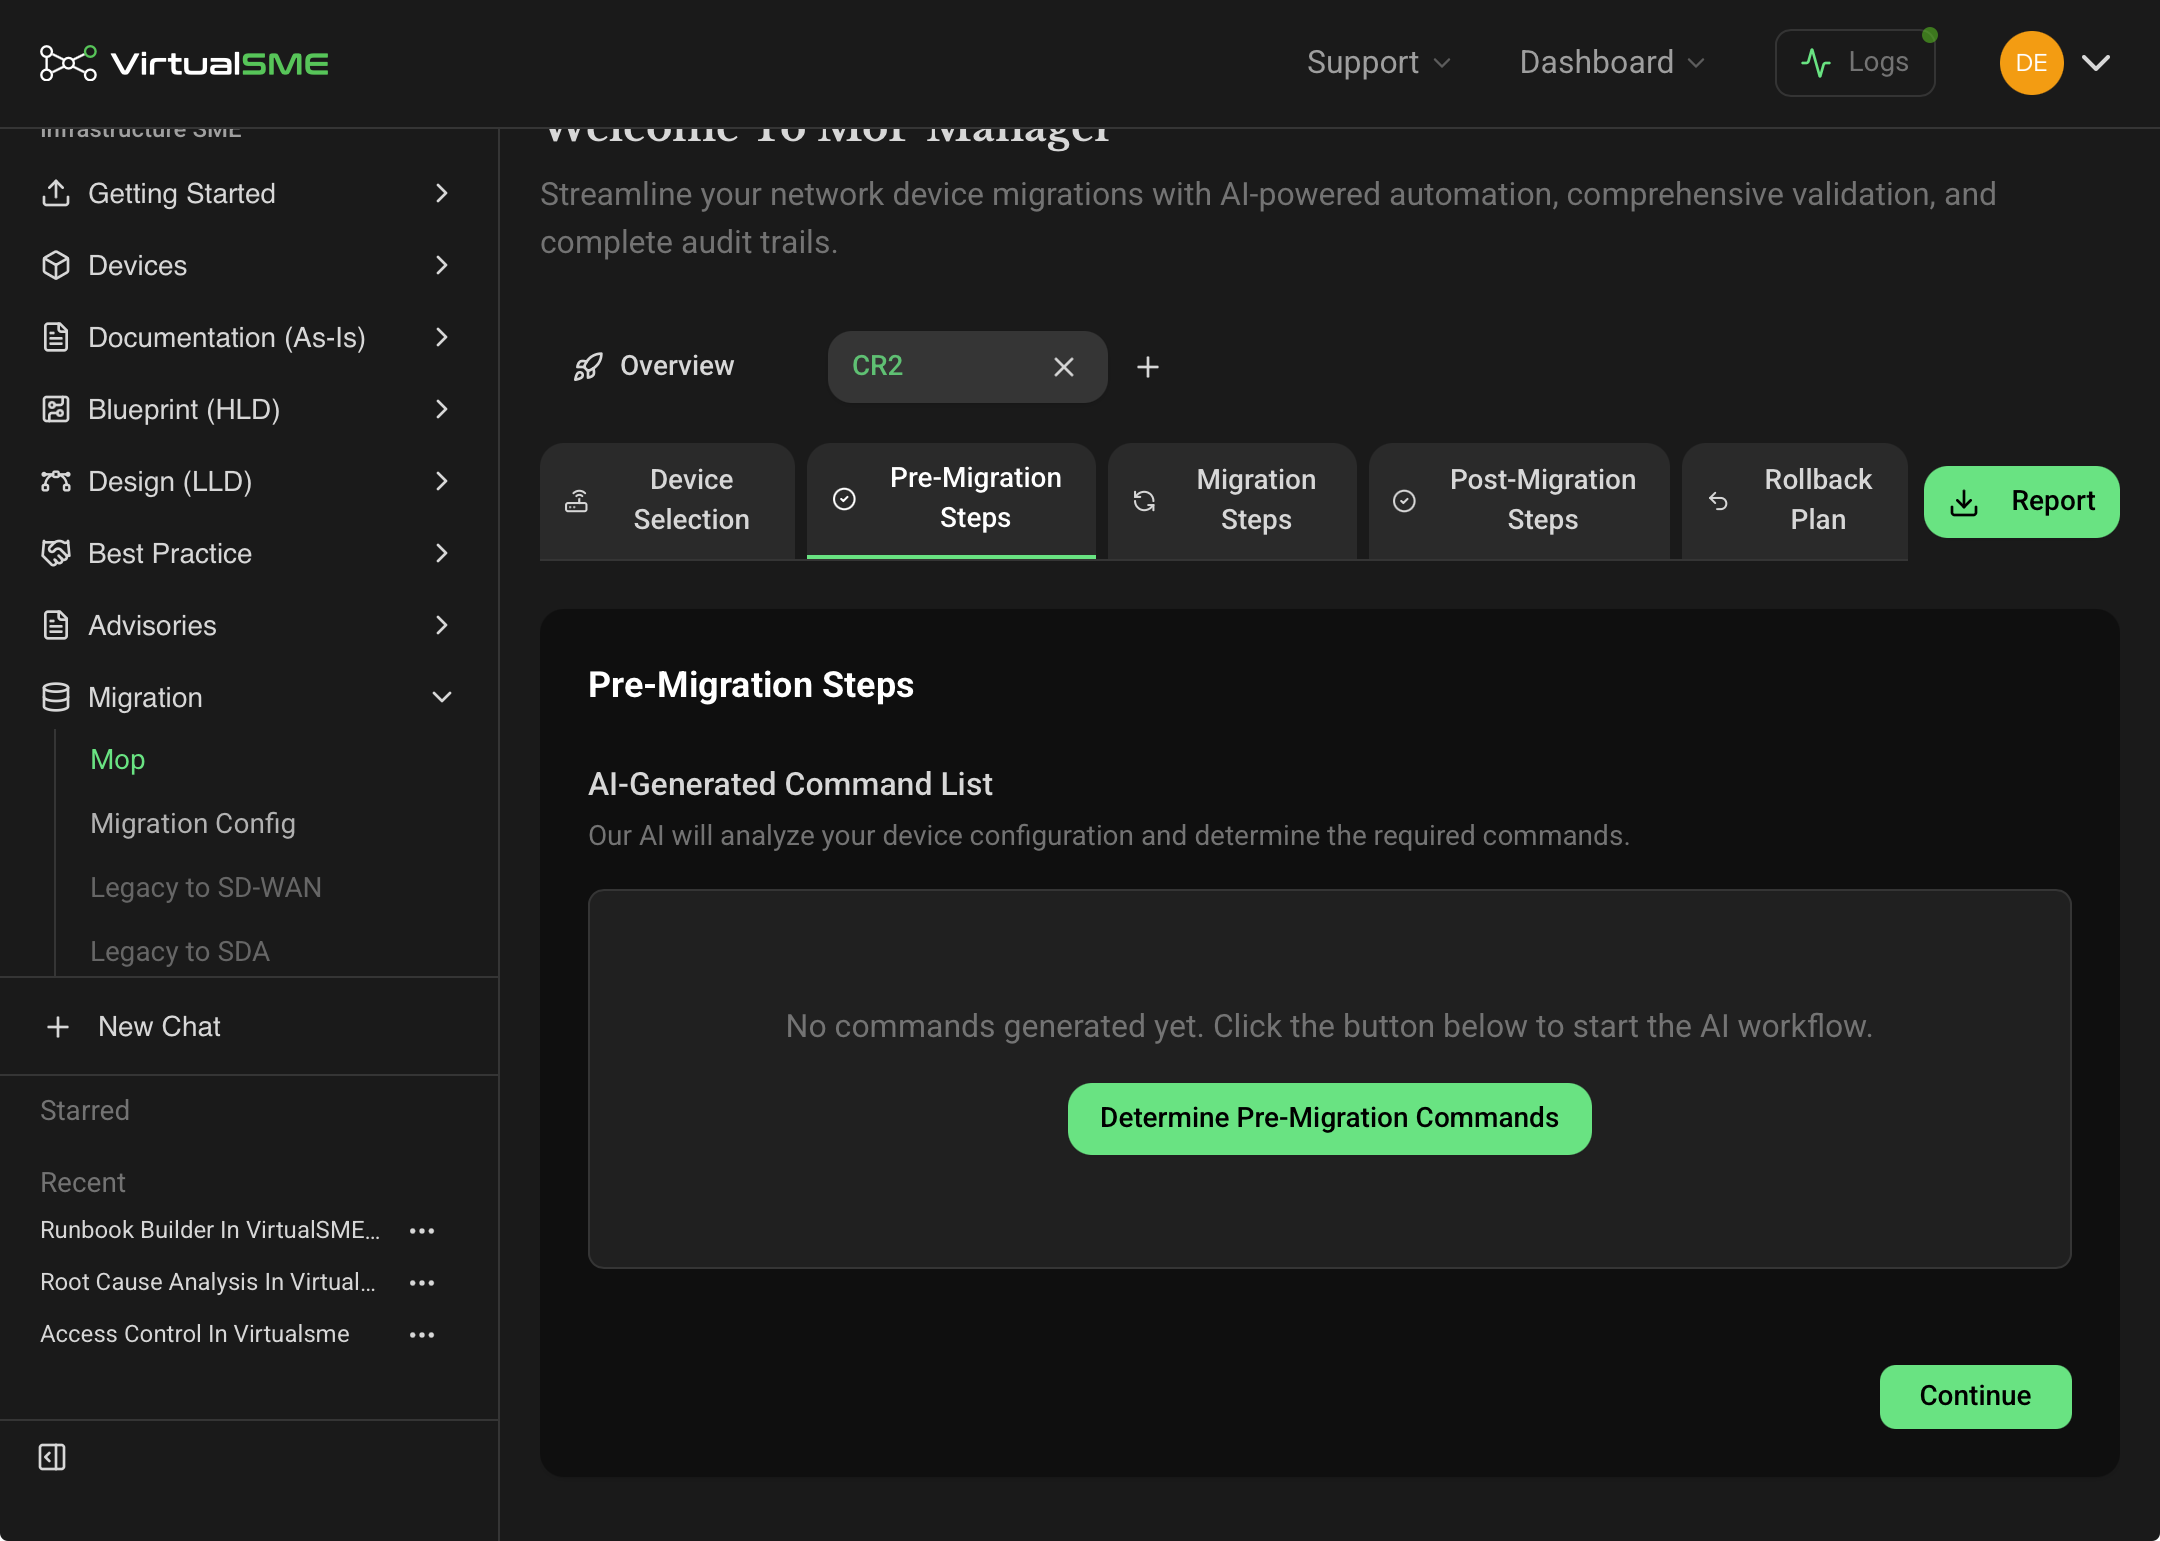
Task: Open the Mop submenu item
Action: (118, 760)
